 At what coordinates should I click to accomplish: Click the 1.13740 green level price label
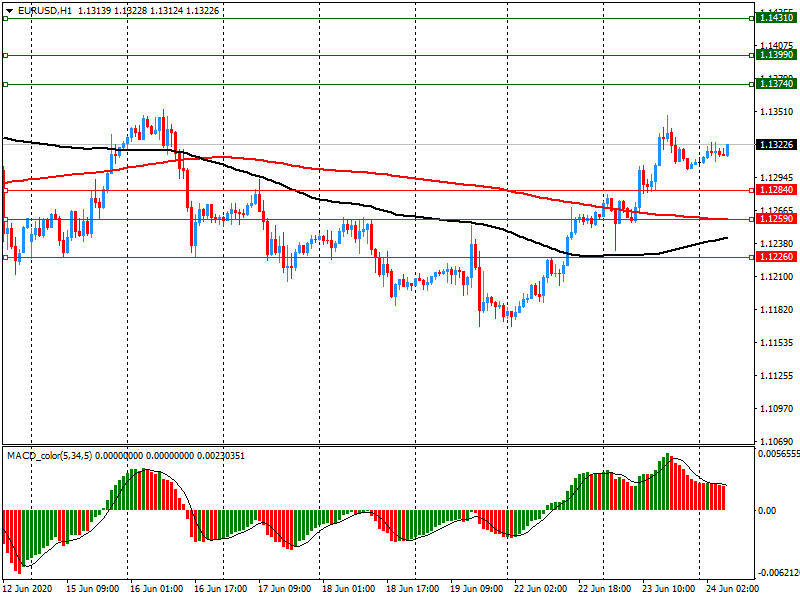(776, 84)
